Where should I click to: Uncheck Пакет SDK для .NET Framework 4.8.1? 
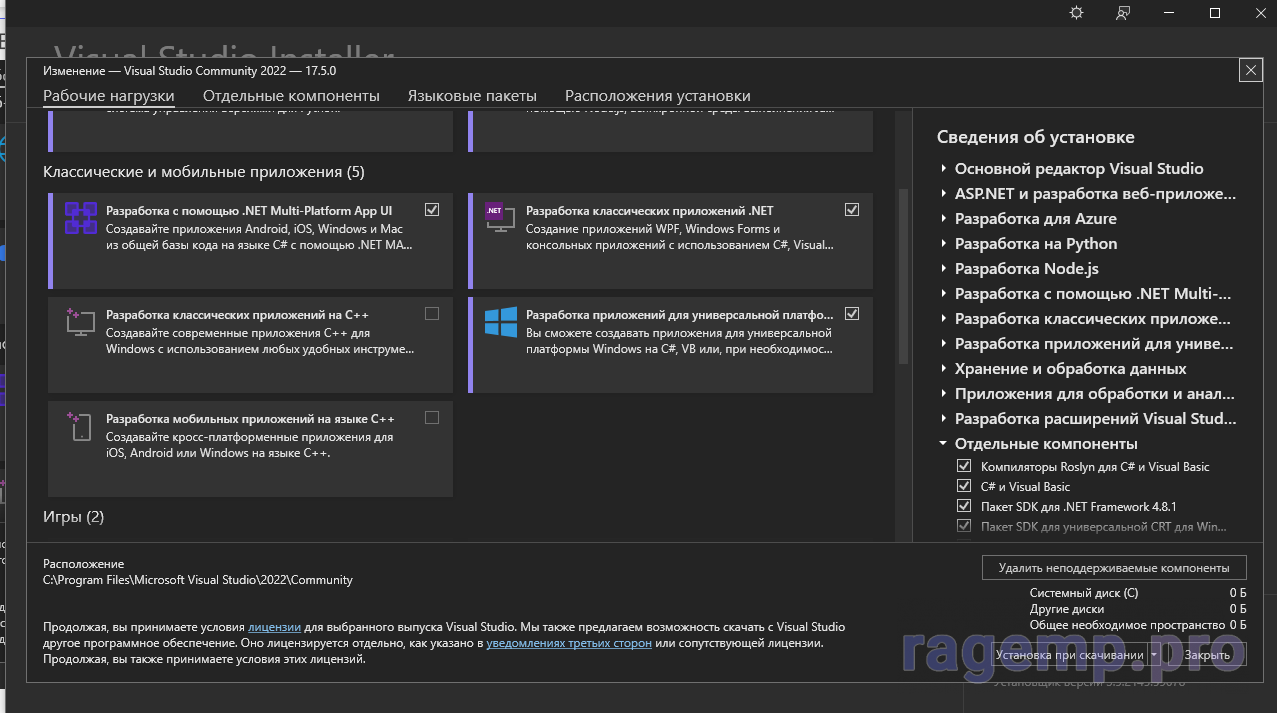pos(964,506)
